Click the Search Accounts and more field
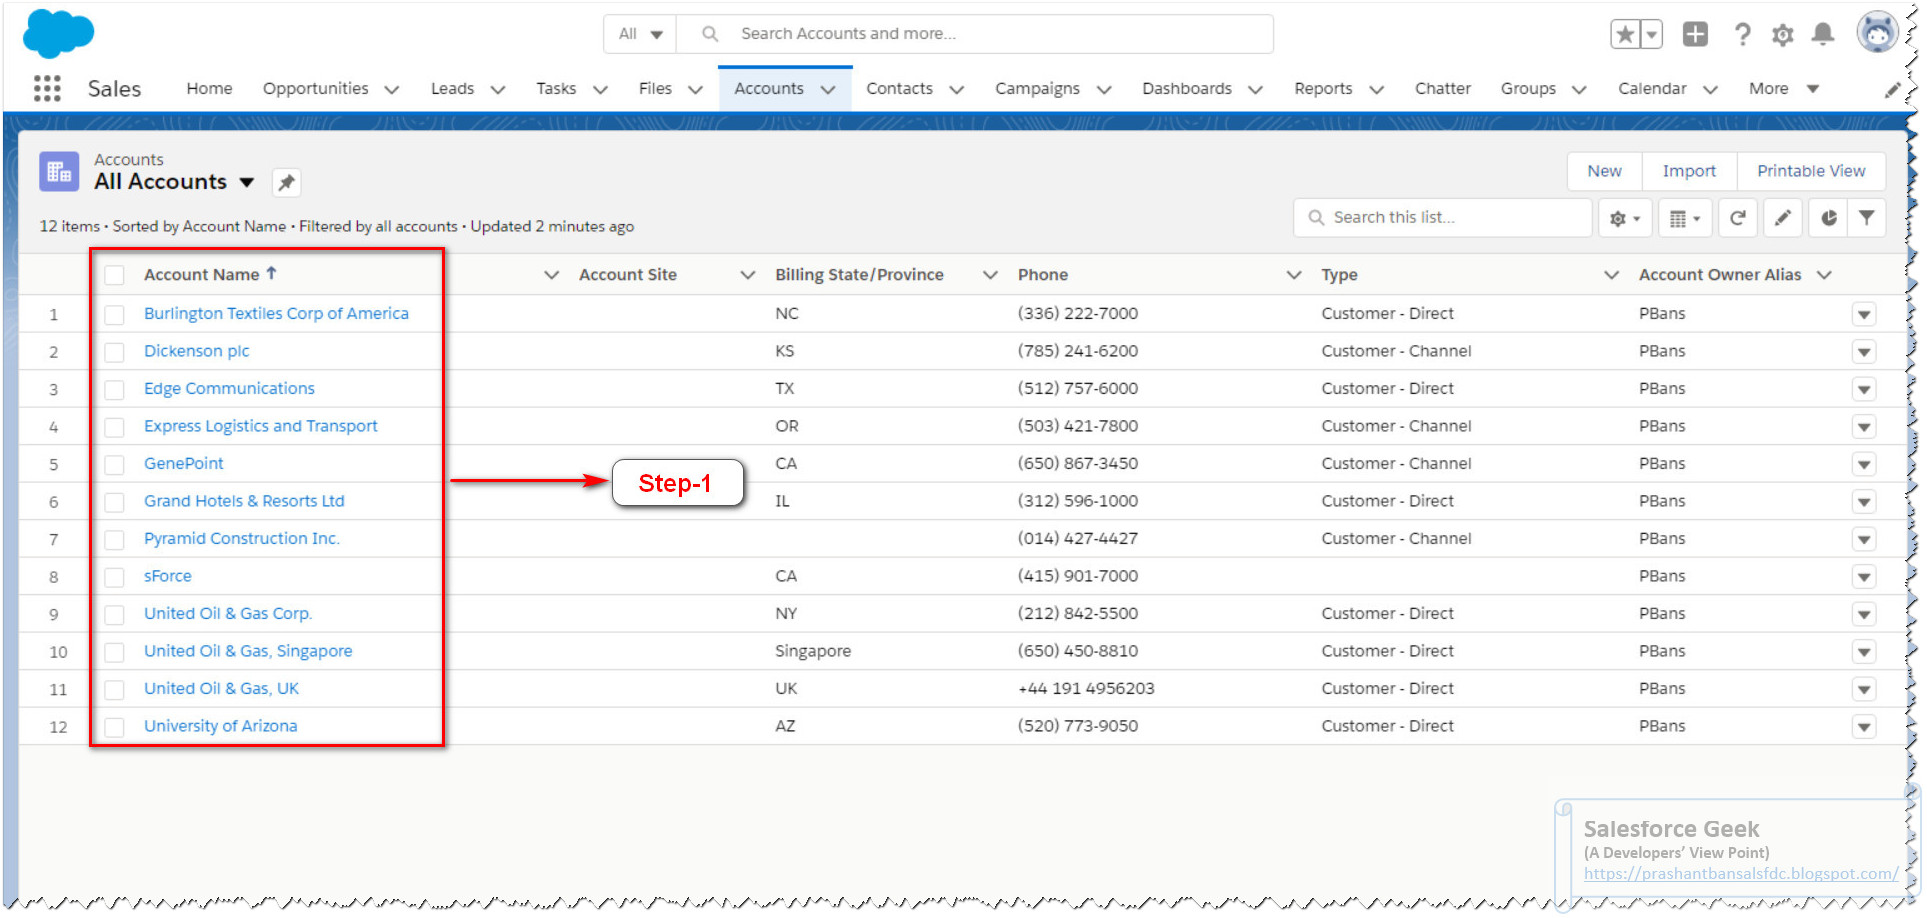Viewport: 1927px width, 918px height. [x=975, y=34]
